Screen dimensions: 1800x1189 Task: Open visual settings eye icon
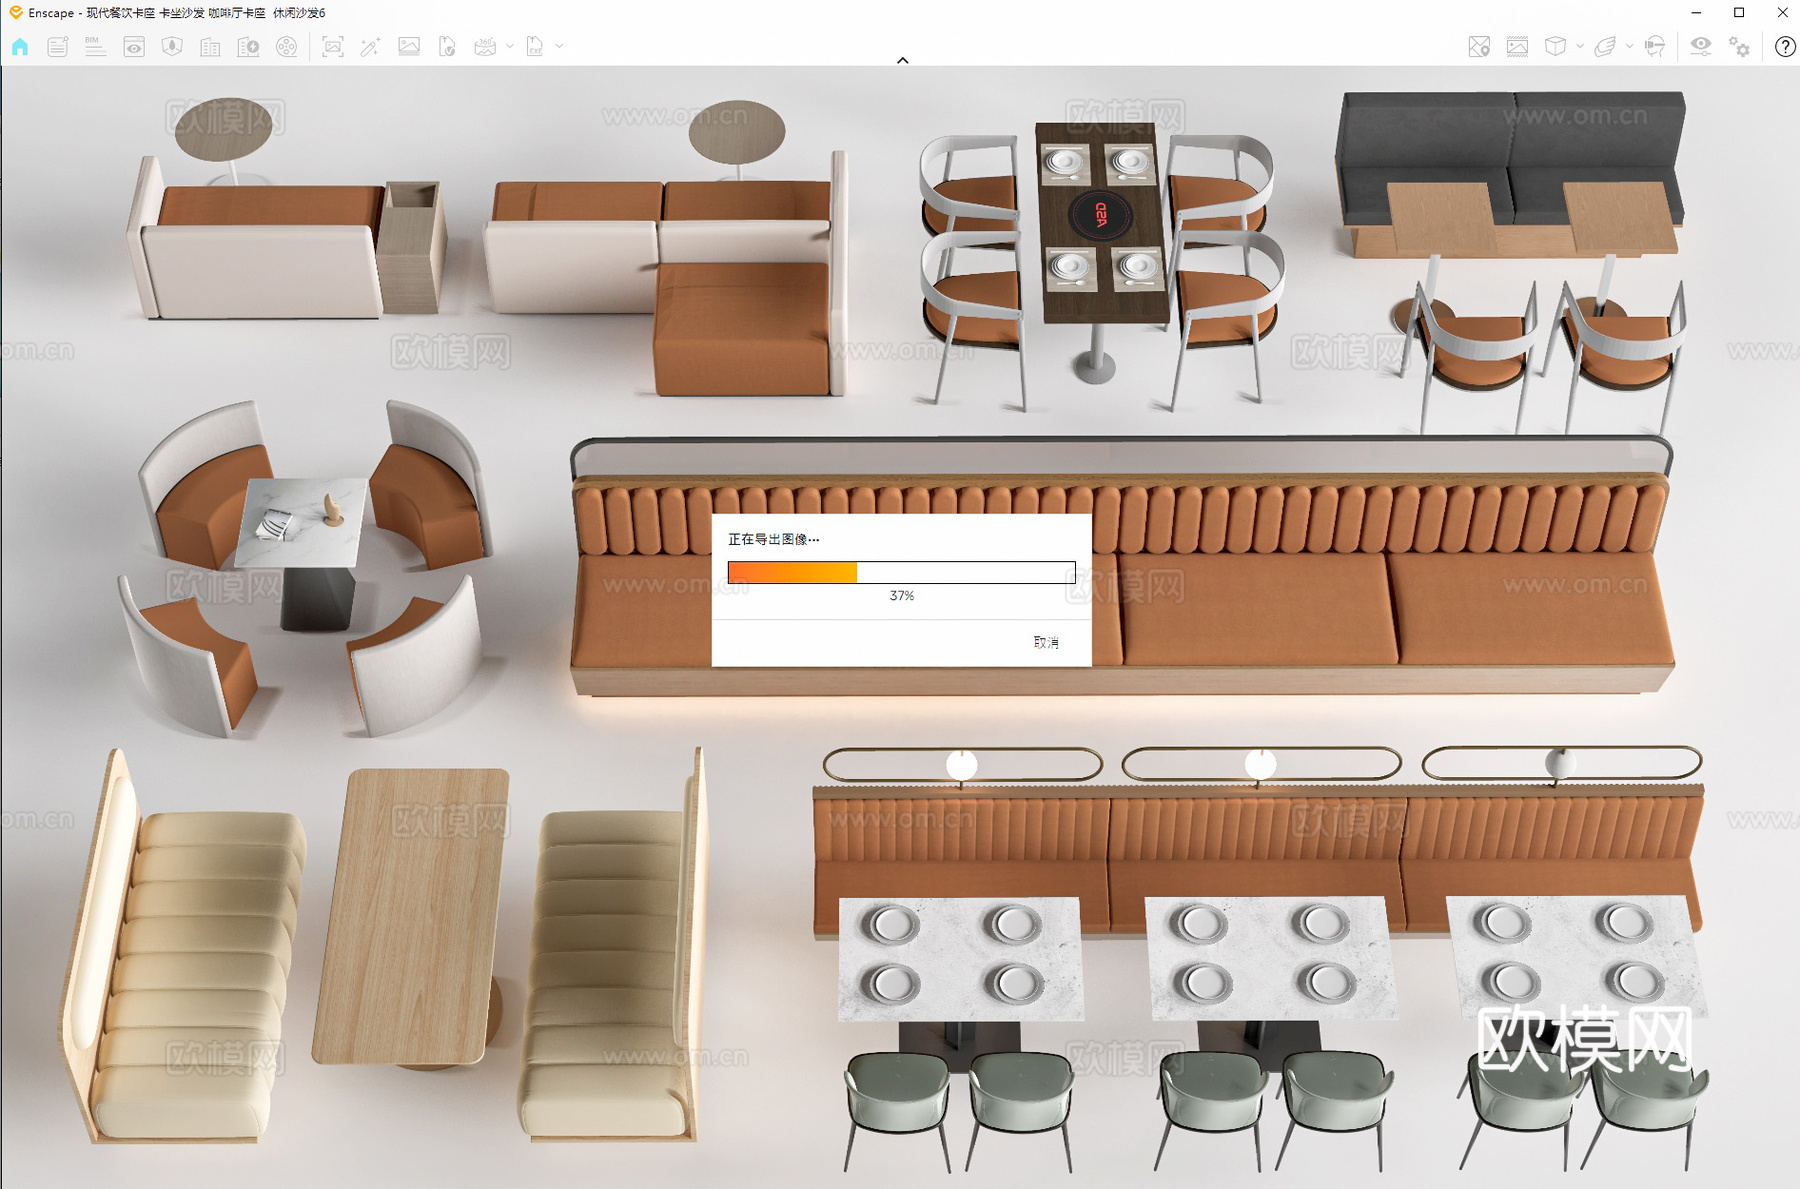pos(1700,47)
